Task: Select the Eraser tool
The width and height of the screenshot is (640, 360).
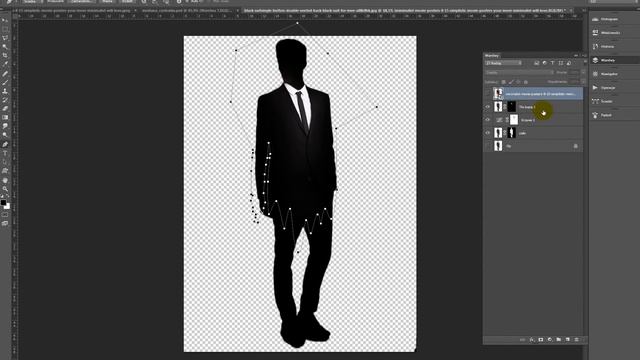Action: coord(5,109)
